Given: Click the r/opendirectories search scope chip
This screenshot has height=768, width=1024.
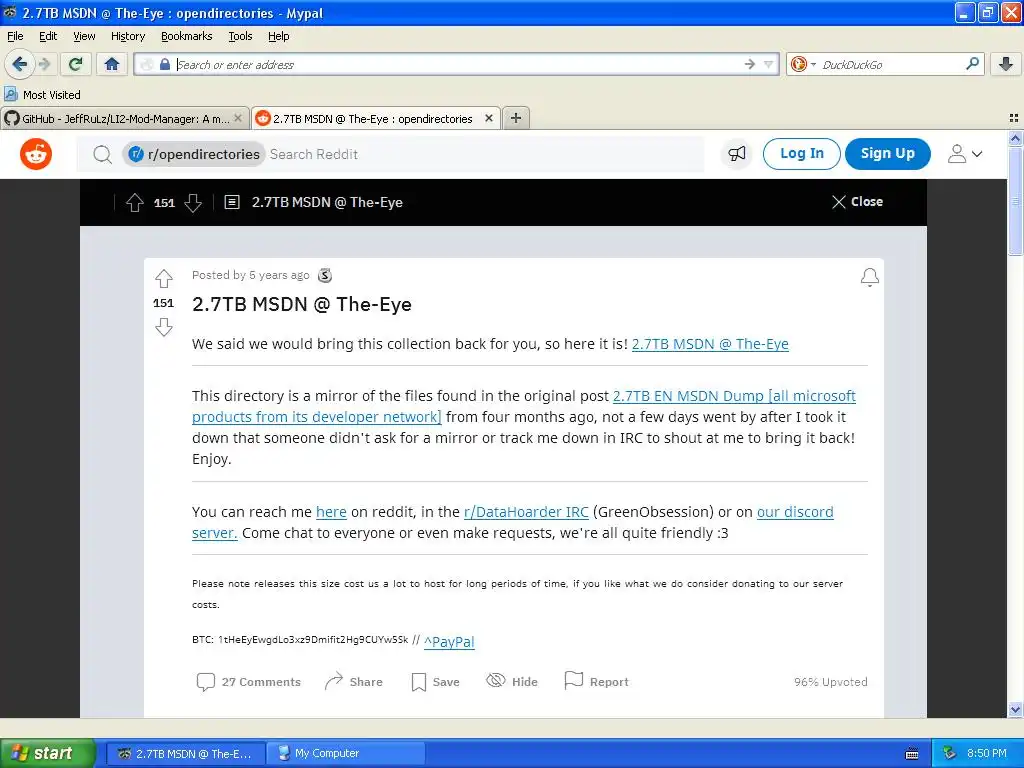Looking at the screenshot, I should [x=194, y=154].
